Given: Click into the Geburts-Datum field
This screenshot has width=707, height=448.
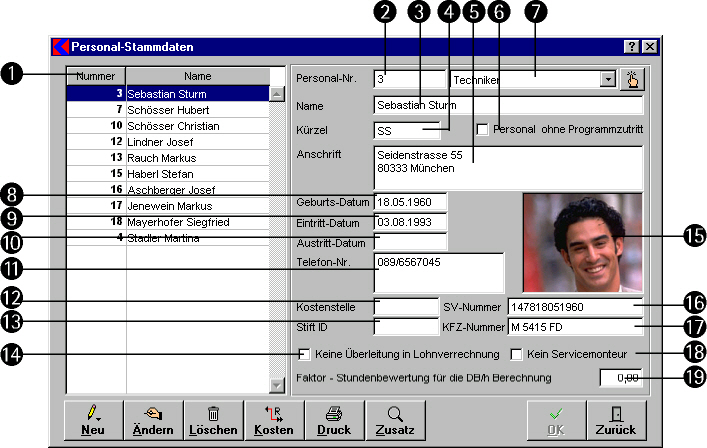Looking at the screenshot, I should coord(410,202).
